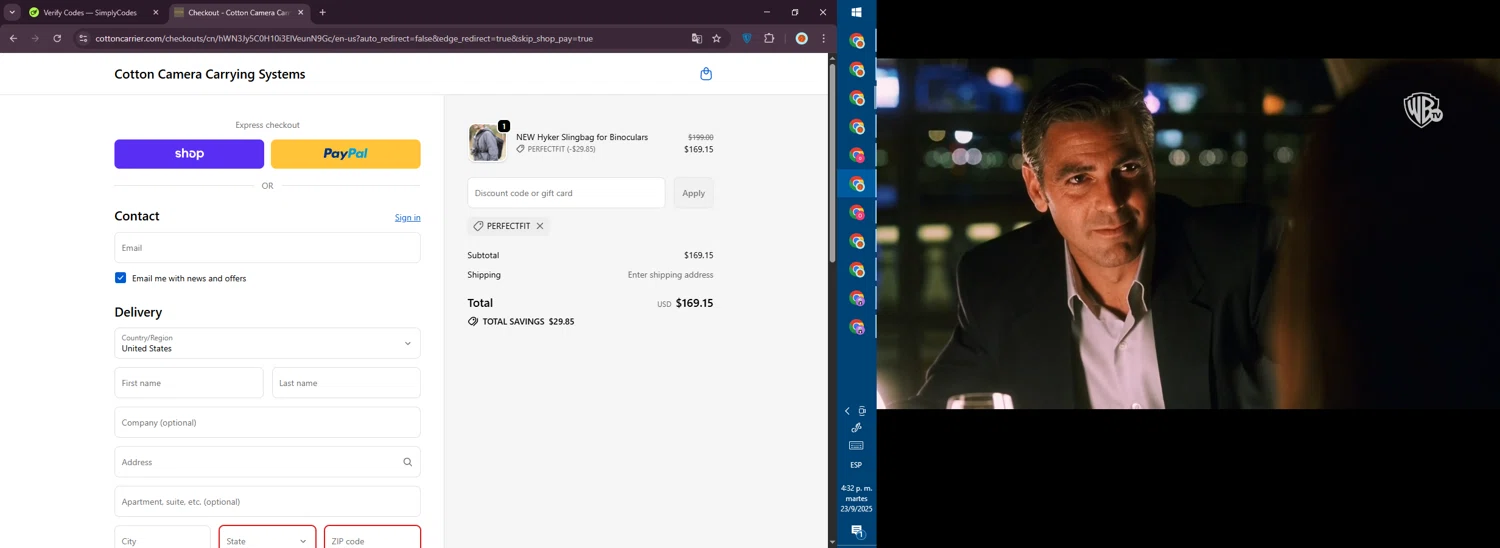Screen dimensions: 1500x548
Task: Click the Apply discount button
Action: click(x=693, y=193)
